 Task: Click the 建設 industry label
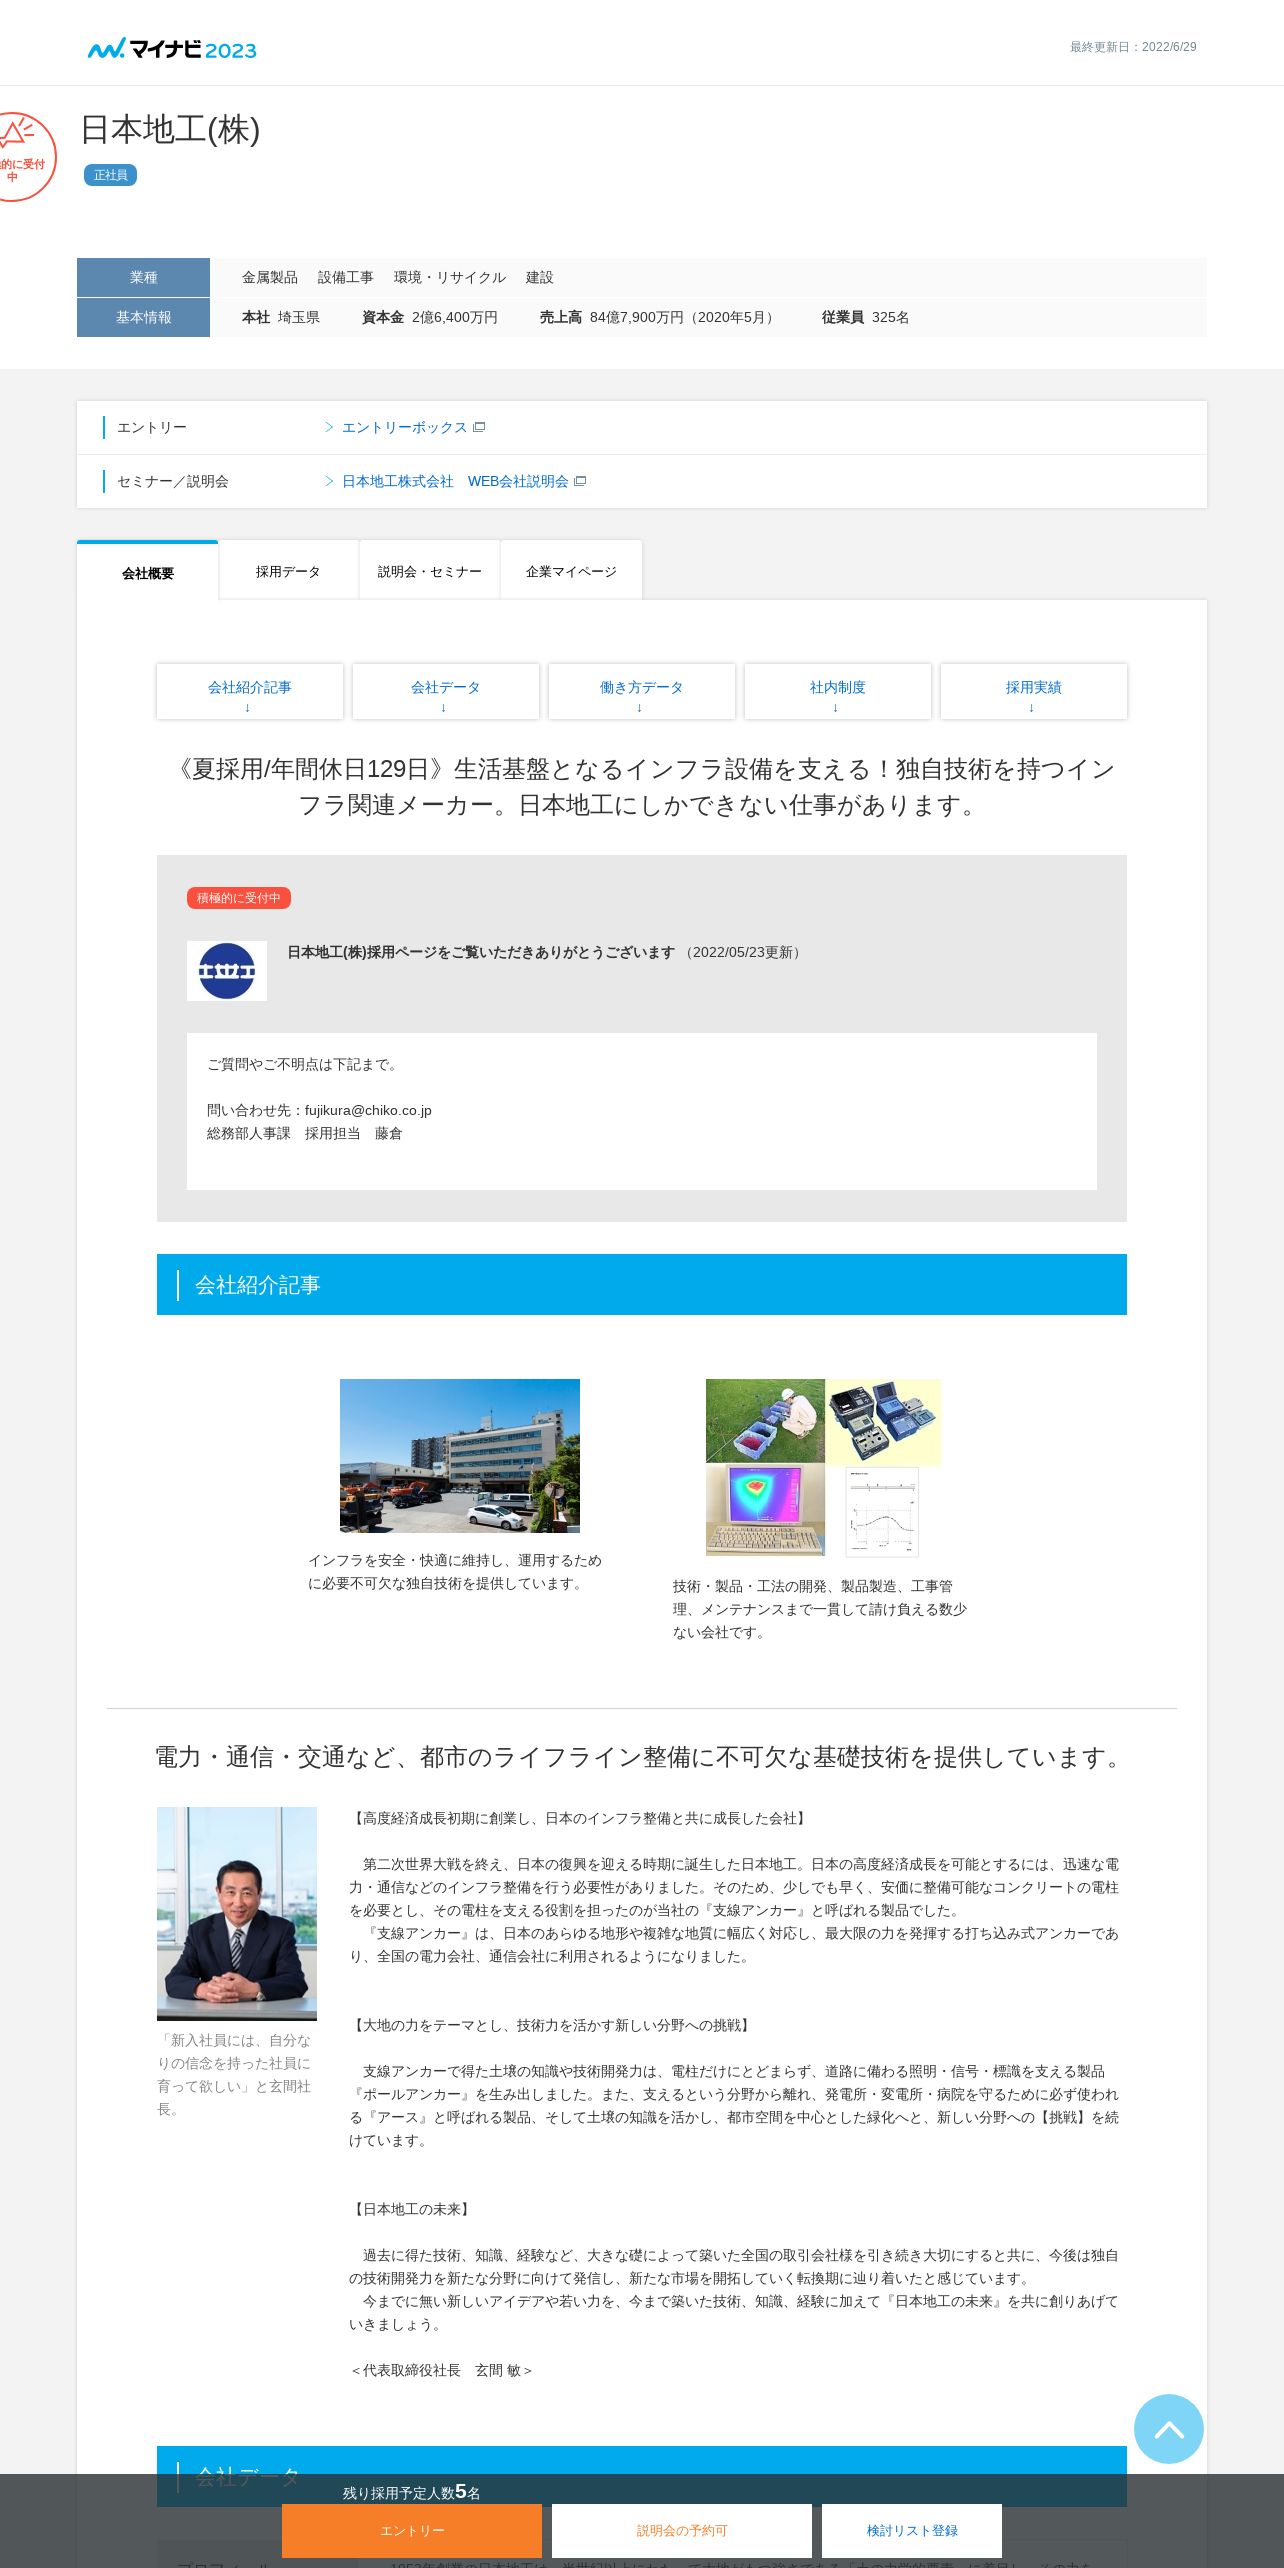[540, 277]
